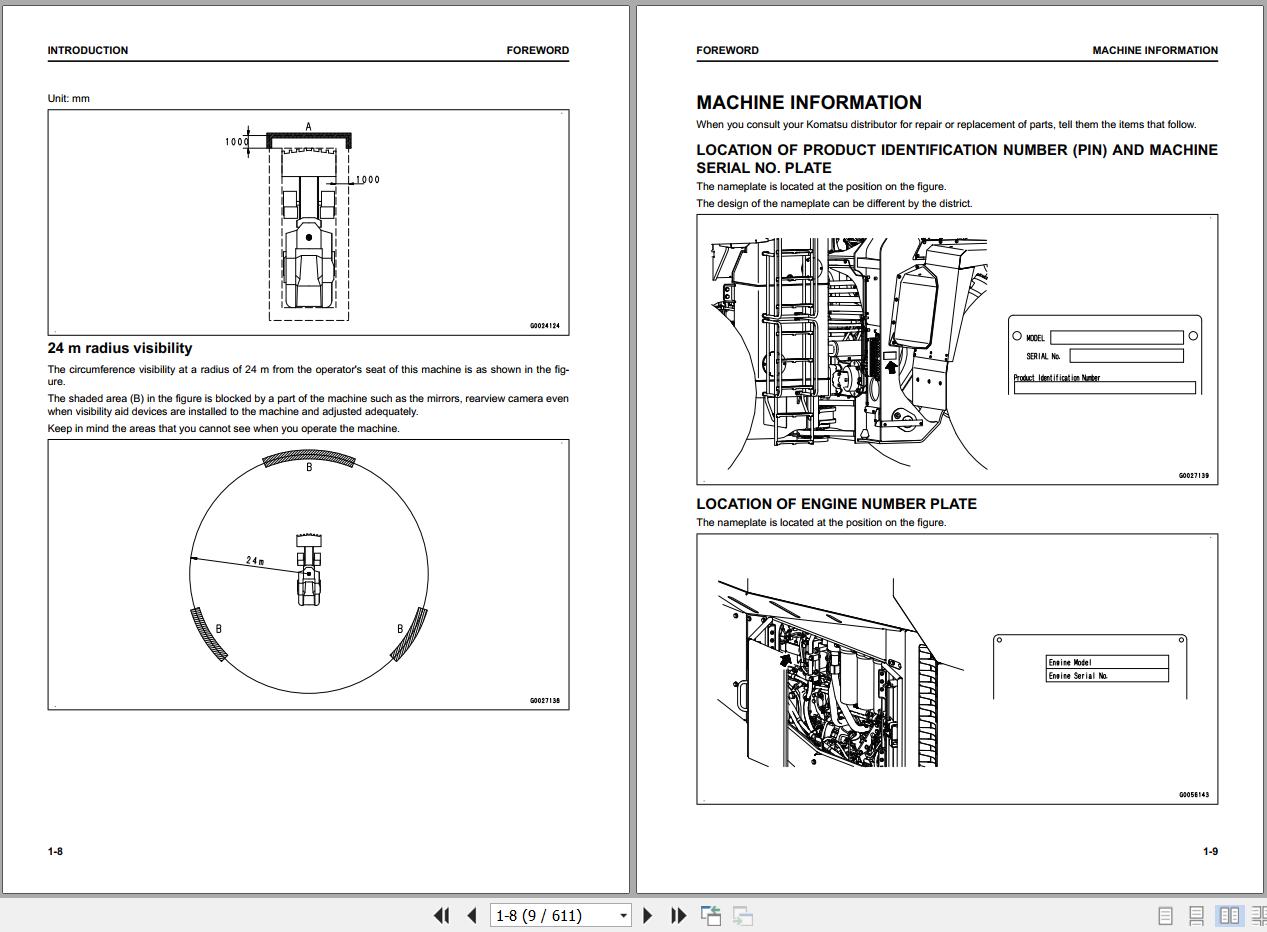The image size is (1267, 932).
Task: Jump to the last page
Action: click(x=678, y=915)
